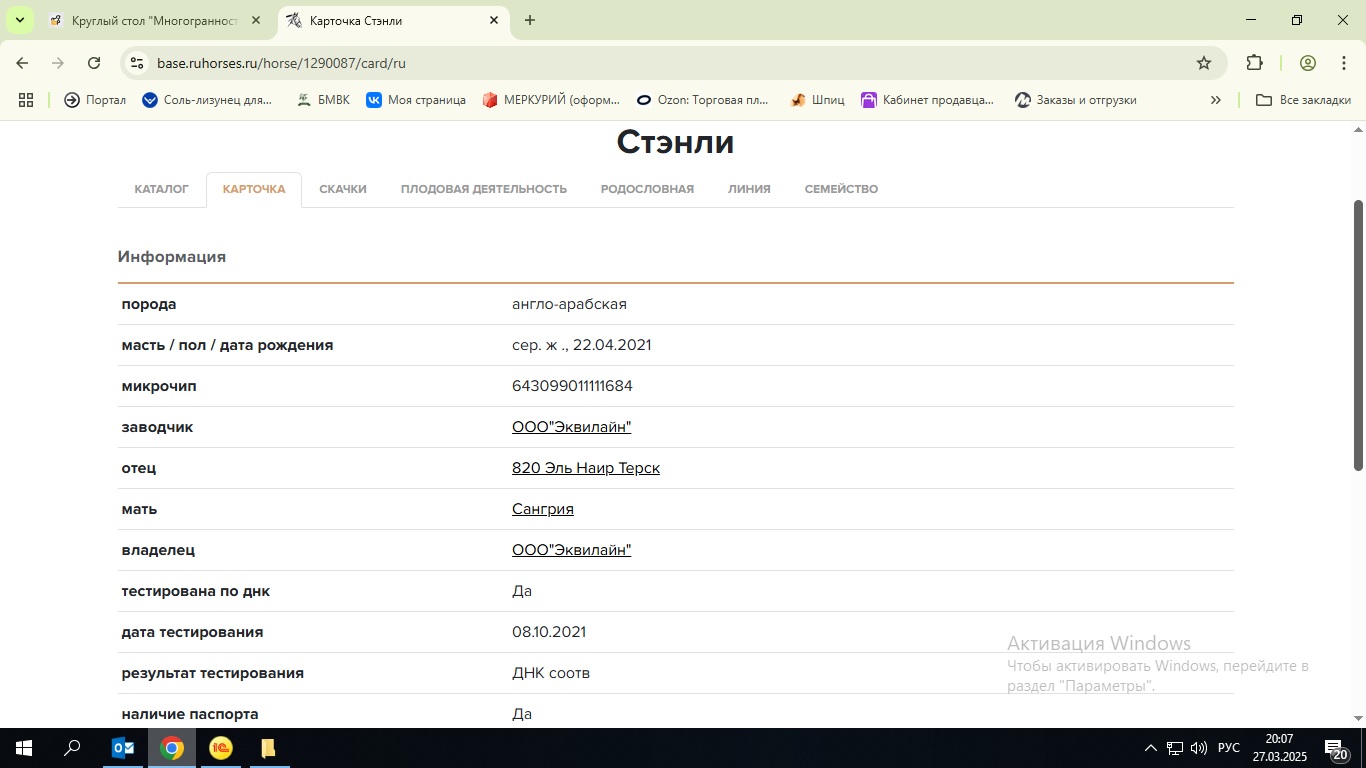The height and width of the screenshot is (768, 1366).
Task: Open the Ozon Торговая площадка bookmark
Action: (x=704, y=100)
